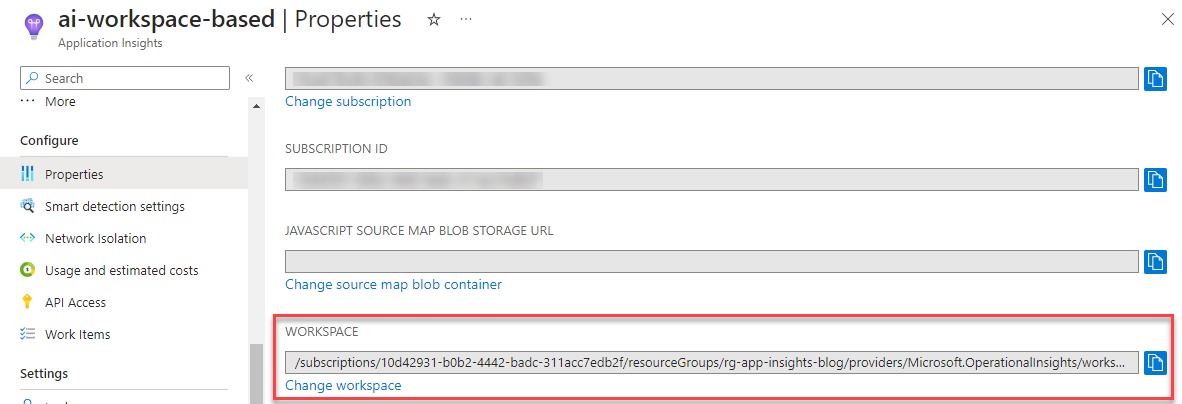
Task: Click the ai-workspace-based title text
Action: [167, 20]
